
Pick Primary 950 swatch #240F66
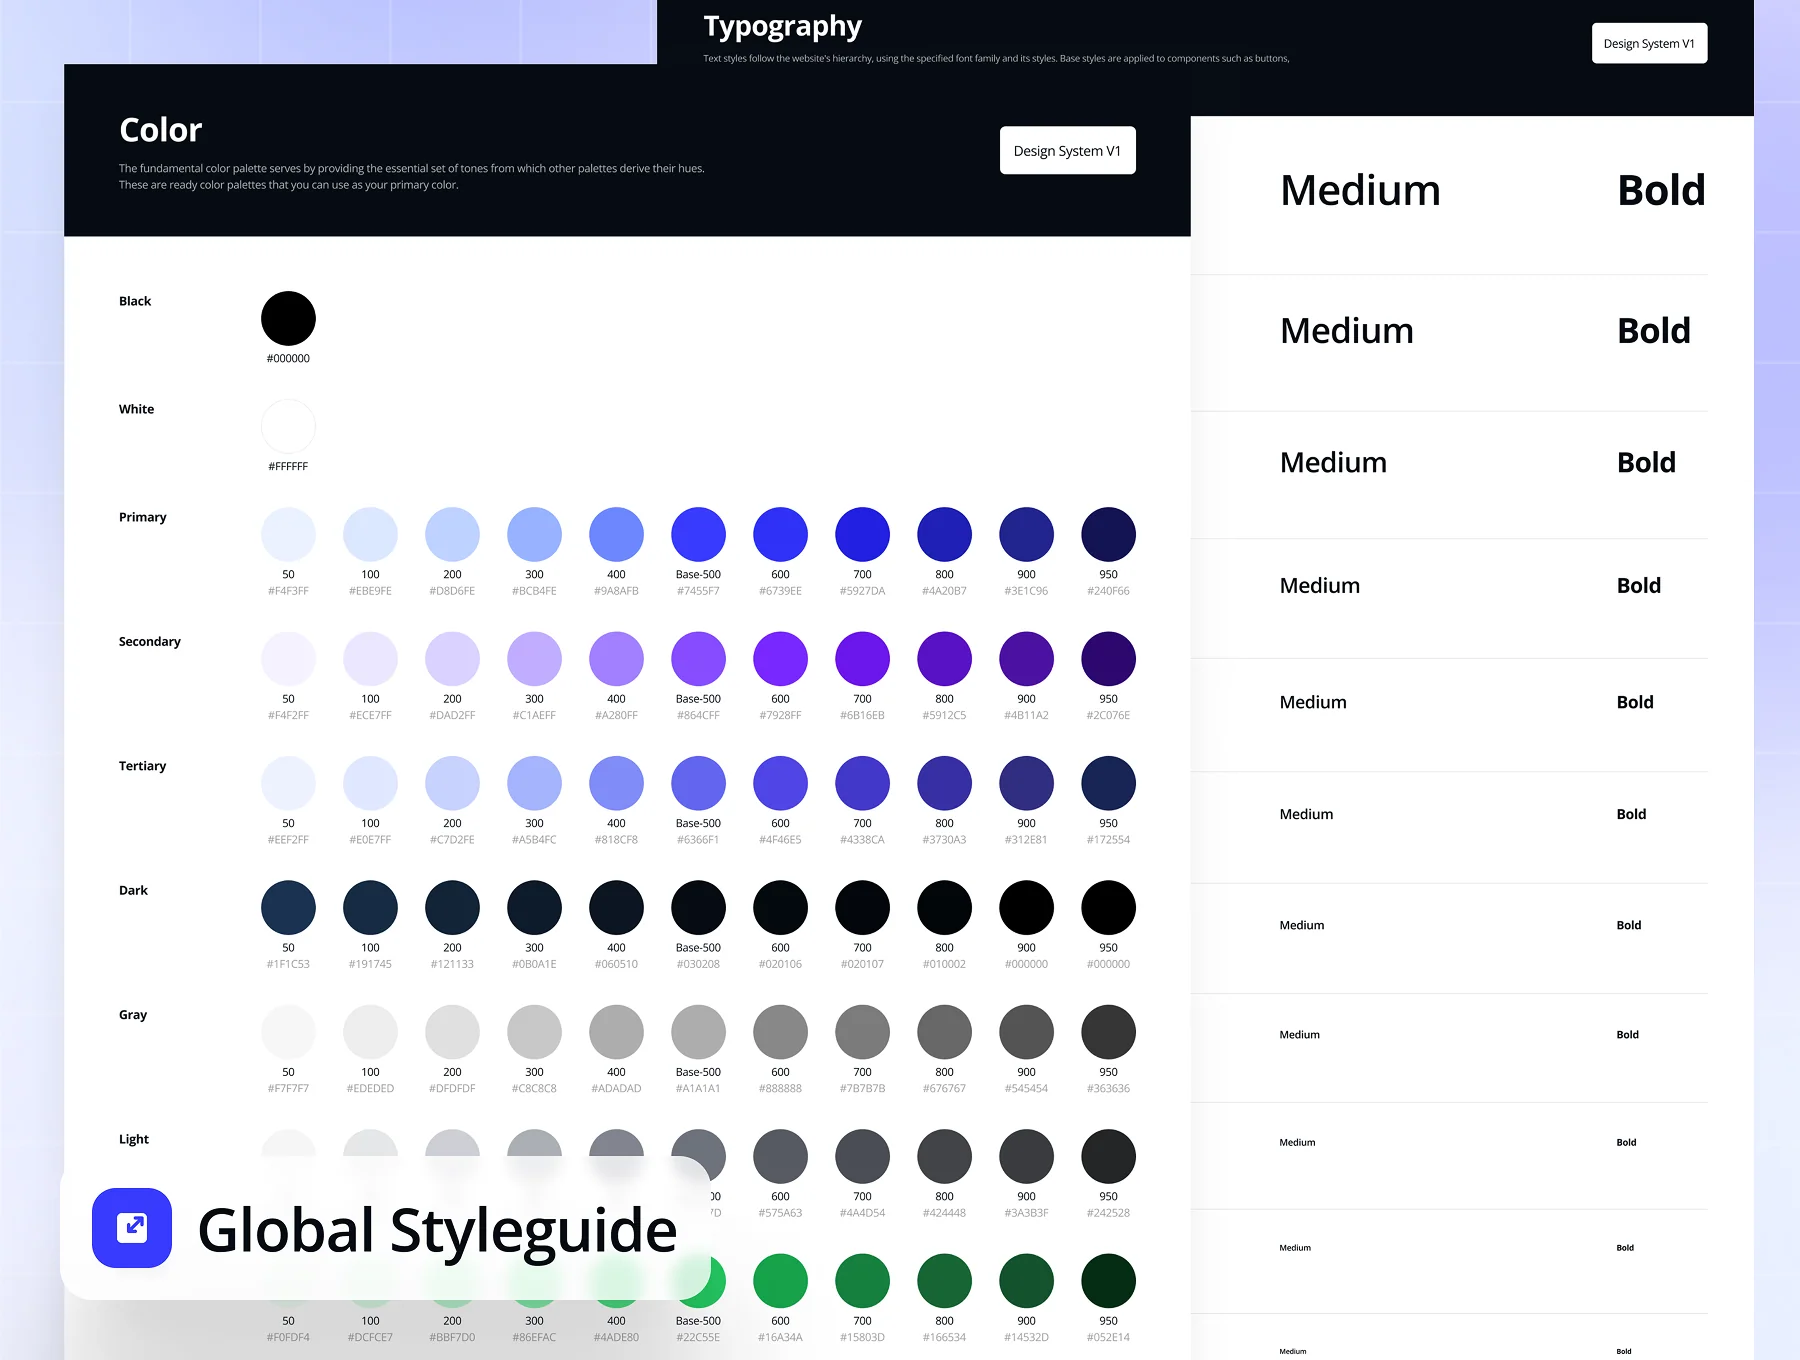[1108, 535]
